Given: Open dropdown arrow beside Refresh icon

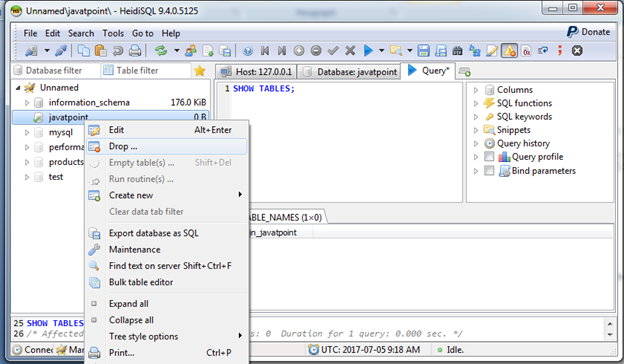Looking at the screenshot, I should [x=177, y=51].
